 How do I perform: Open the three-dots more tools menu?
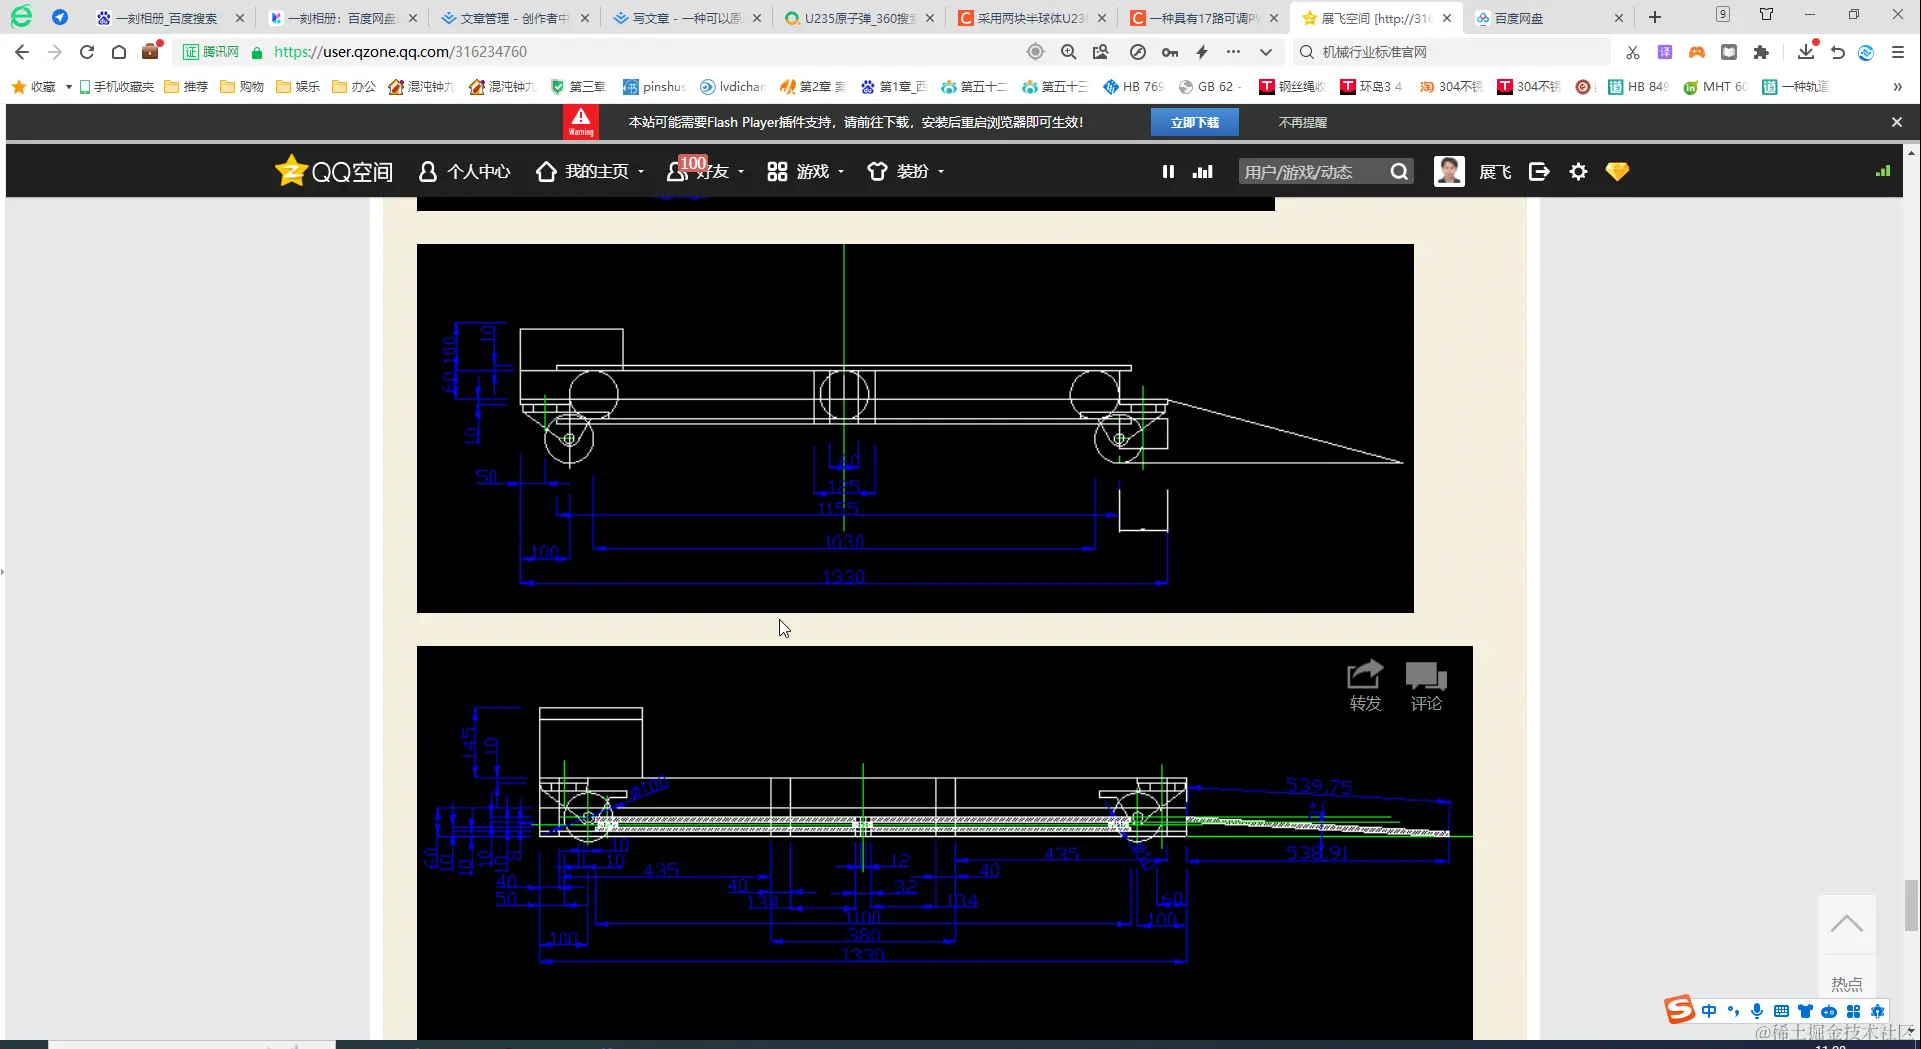[x=1234, y=52]
